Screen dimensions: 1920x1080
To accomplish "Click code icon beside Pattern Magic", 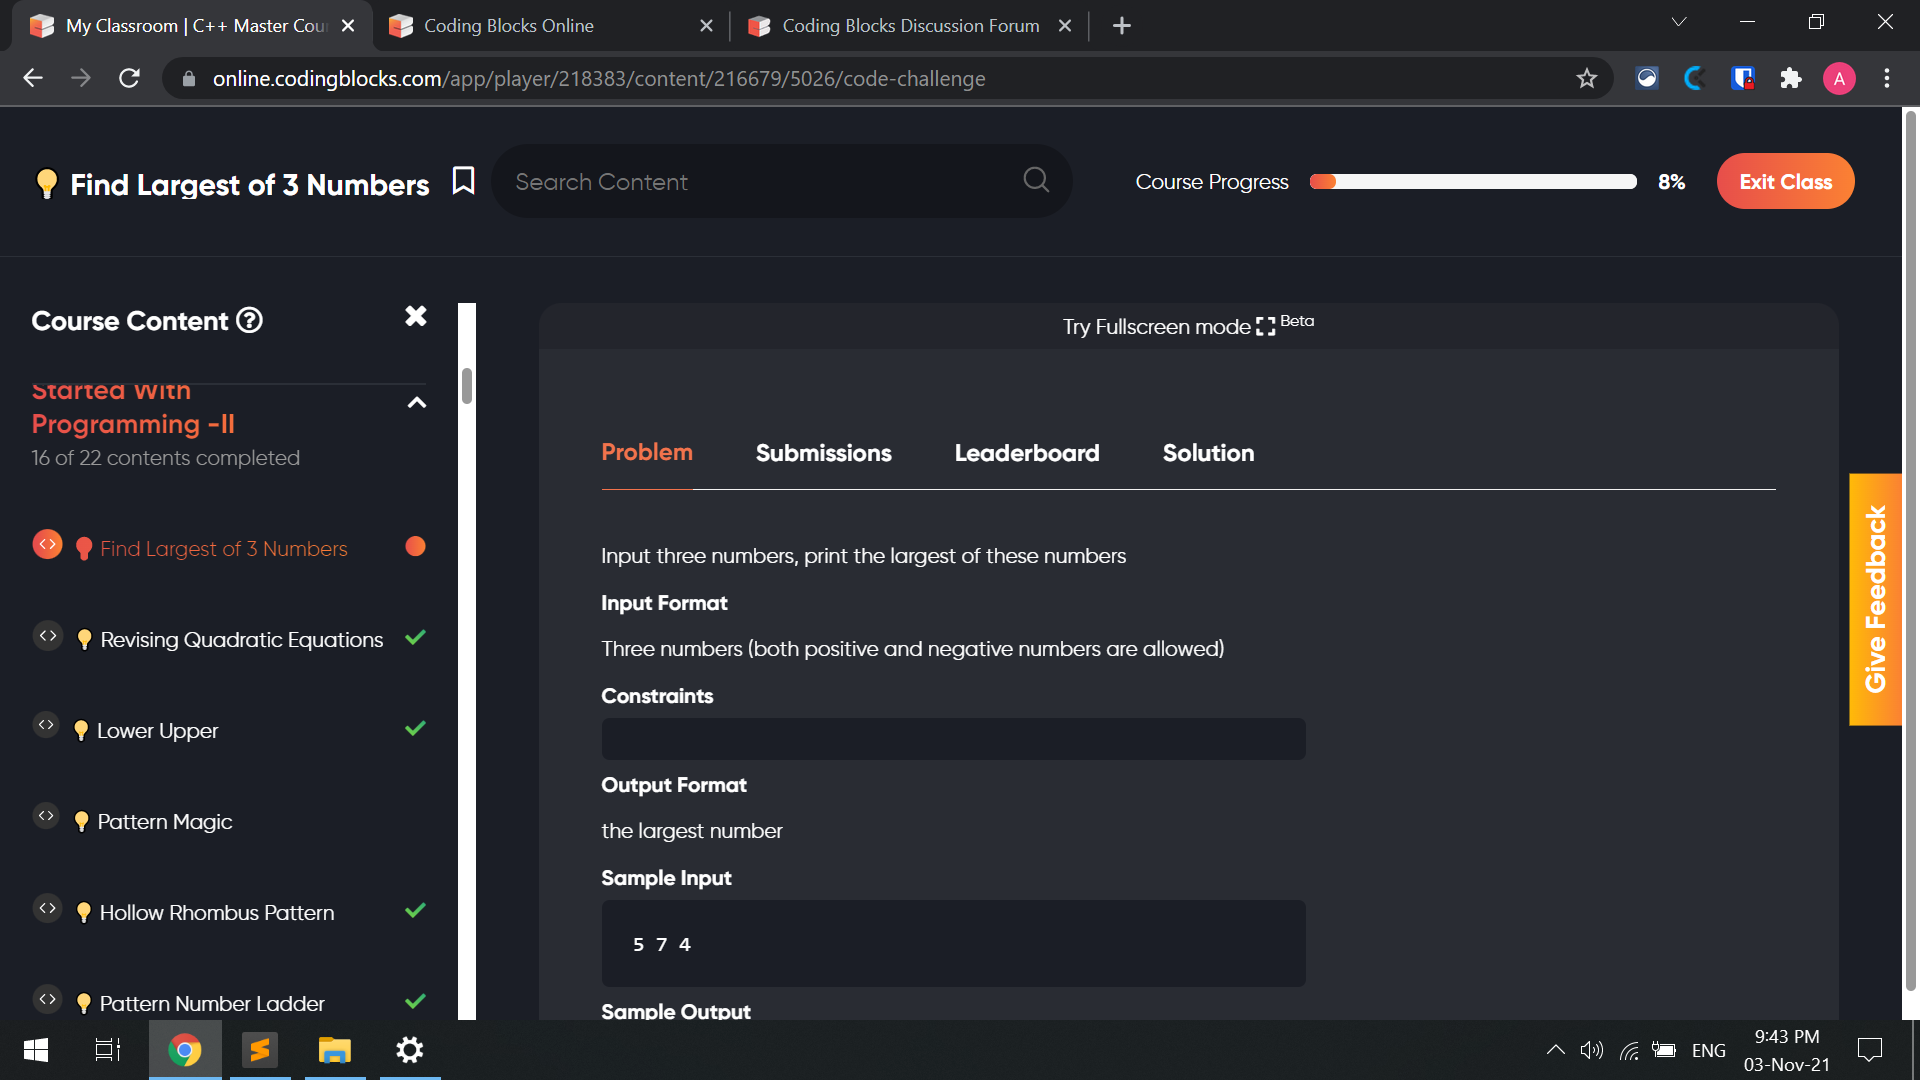I will (47, 816).
